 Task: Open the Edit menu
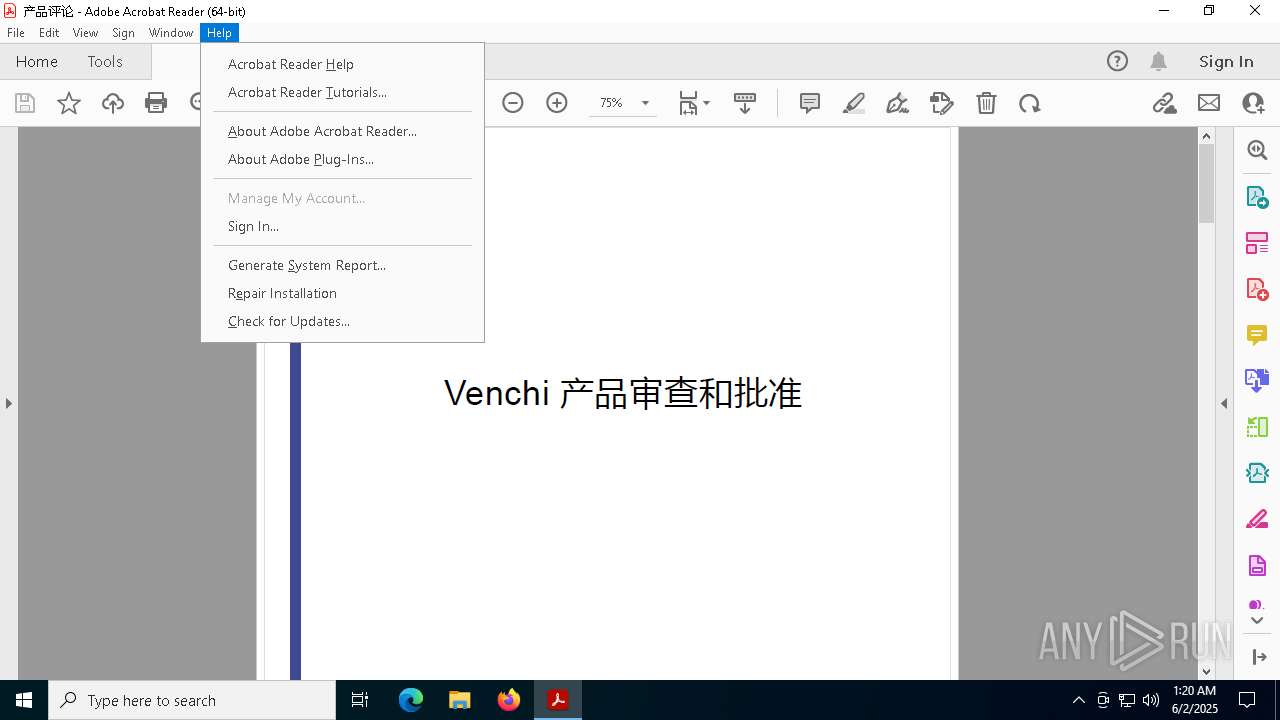[x=49, y=33]
